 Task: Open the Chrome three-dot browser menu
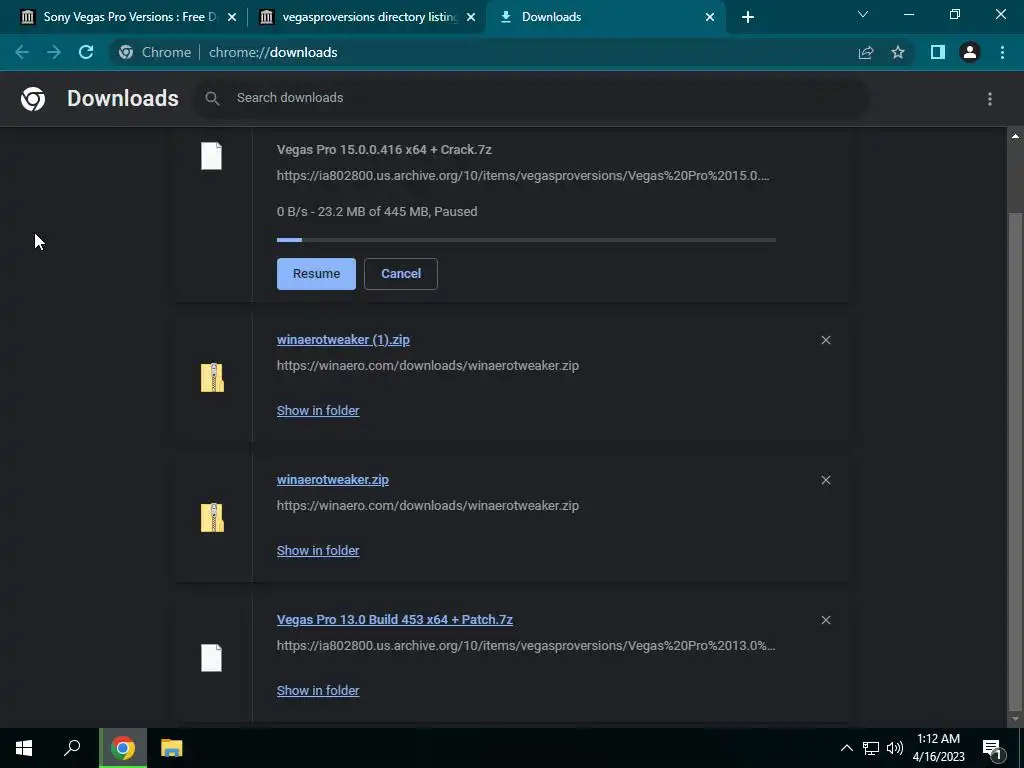pyautogui.click(x=1002, y=52)
